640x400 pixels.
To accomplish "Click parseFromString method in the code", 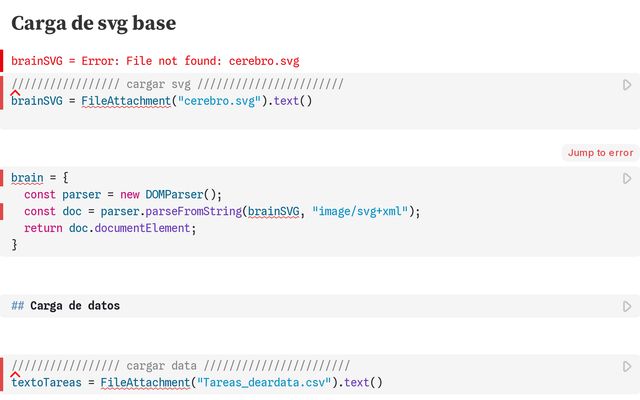I will (x=193, y=211).
